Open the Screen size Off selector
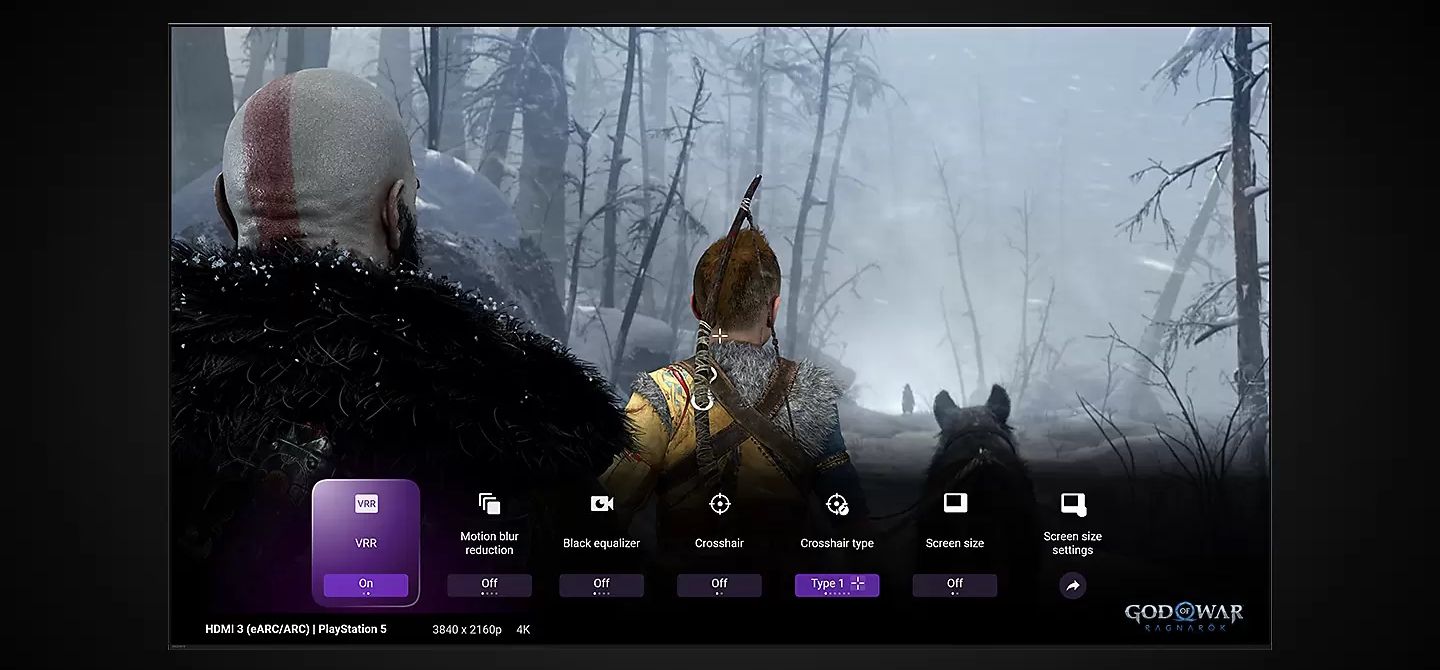The width and height of the screenshot is (1440, 670). point(954,584)
